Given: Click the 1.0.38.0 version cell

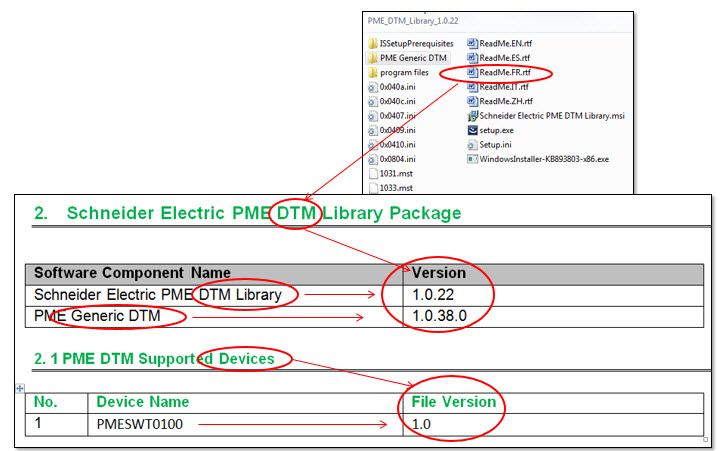Looking at the screenshot, I should (553, 316).
